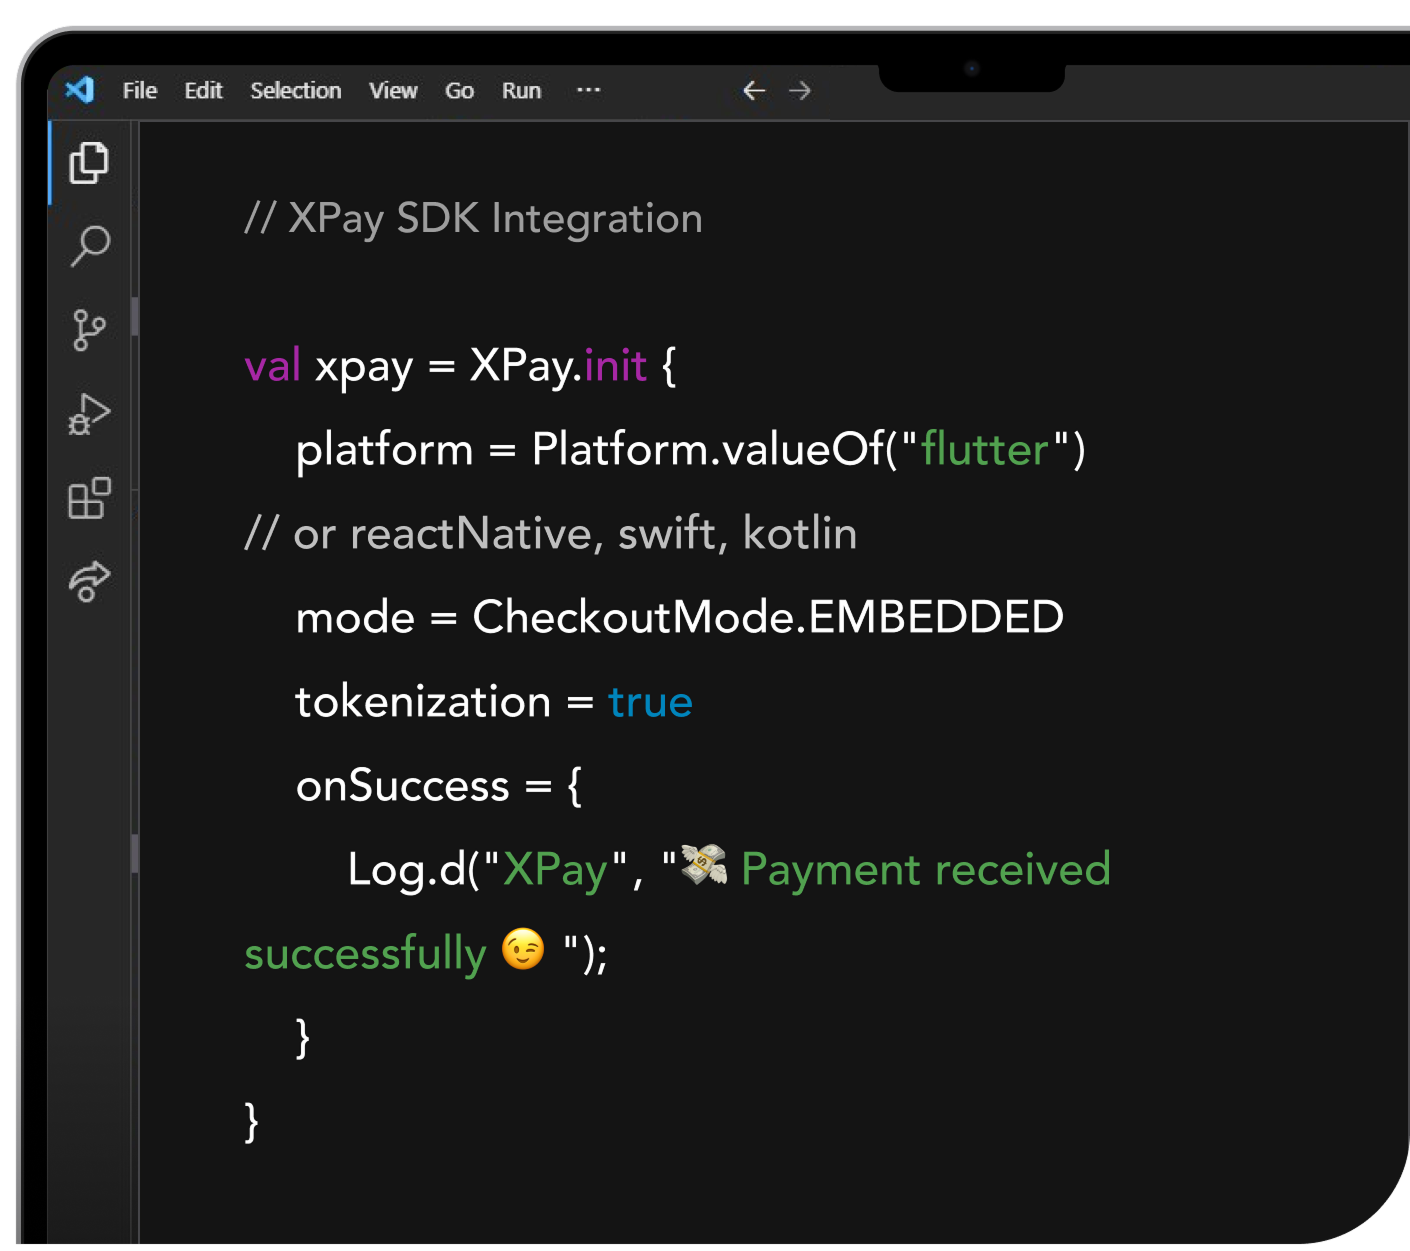Click "CheckoutMode.EMBEDDED" in the code
Screen dimensions: 1410x1251
tap(768, 617)
